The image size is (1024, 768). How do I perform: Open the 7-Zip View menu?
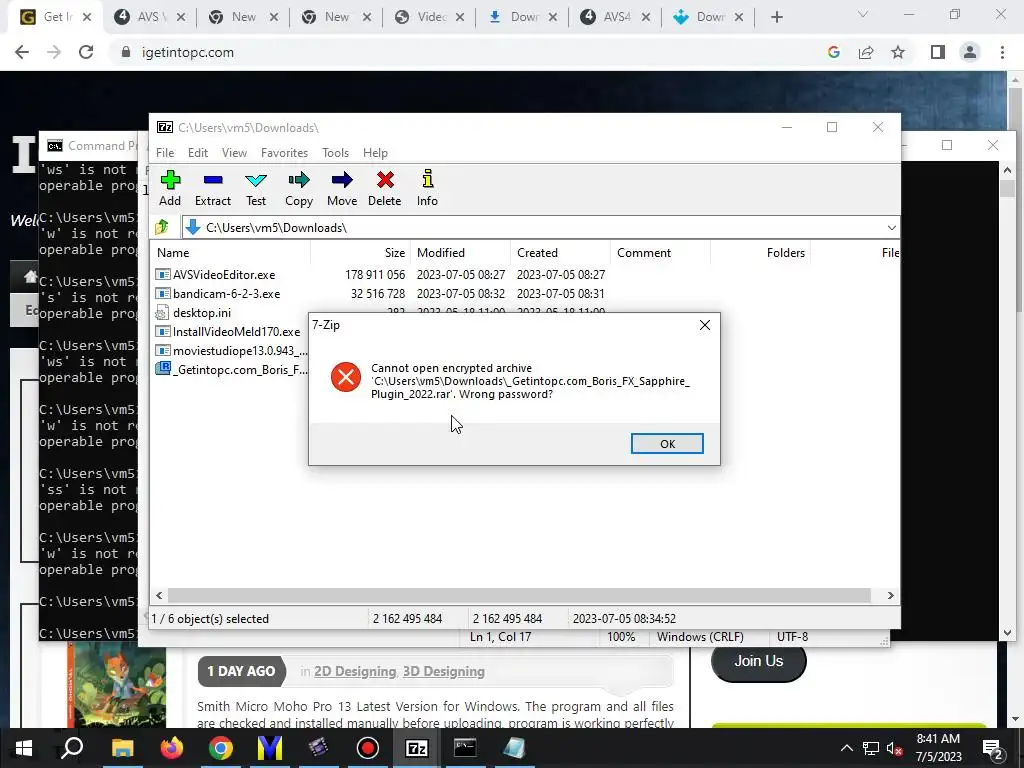(234, 153)
